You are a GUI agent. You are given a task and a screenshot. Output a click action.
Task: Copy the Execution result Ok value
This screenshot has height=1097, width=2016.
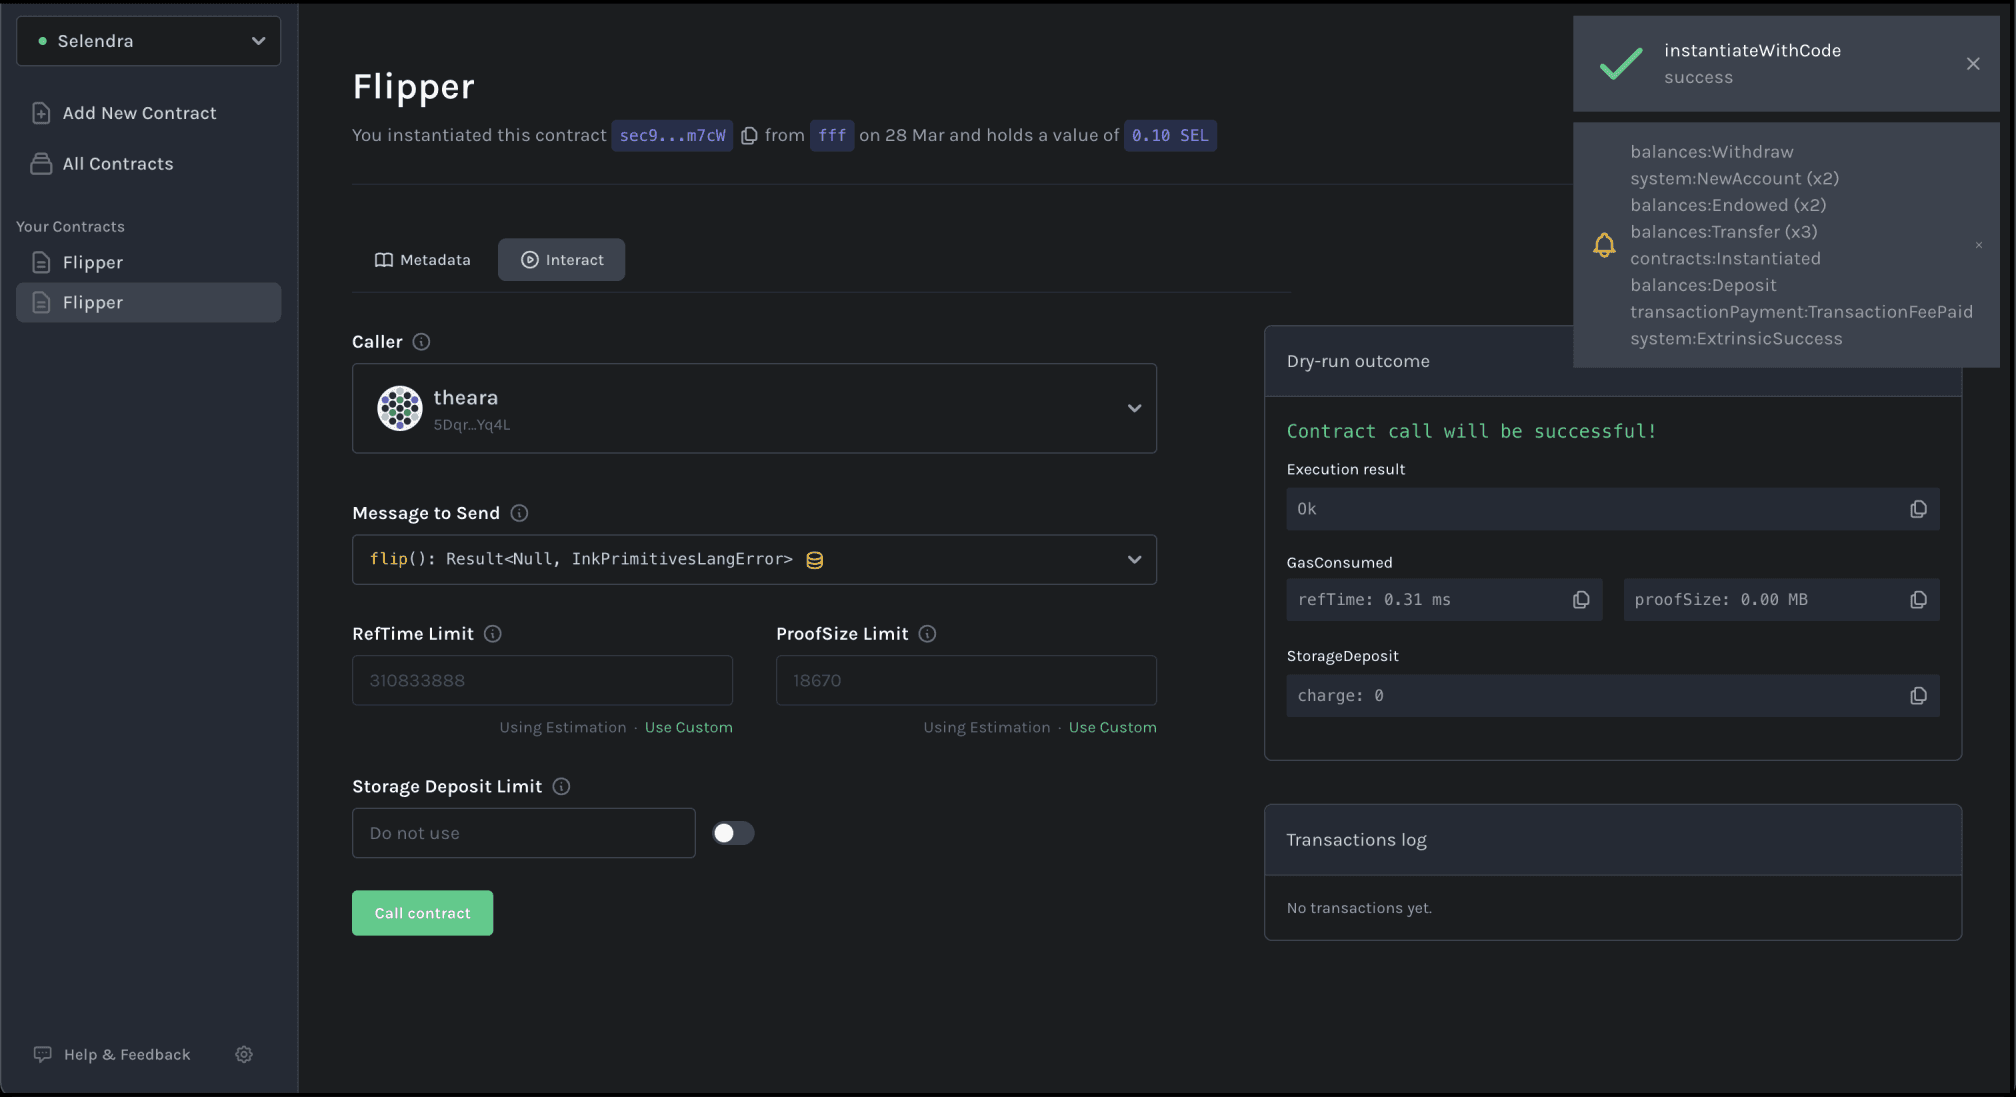pos(1917,509)
